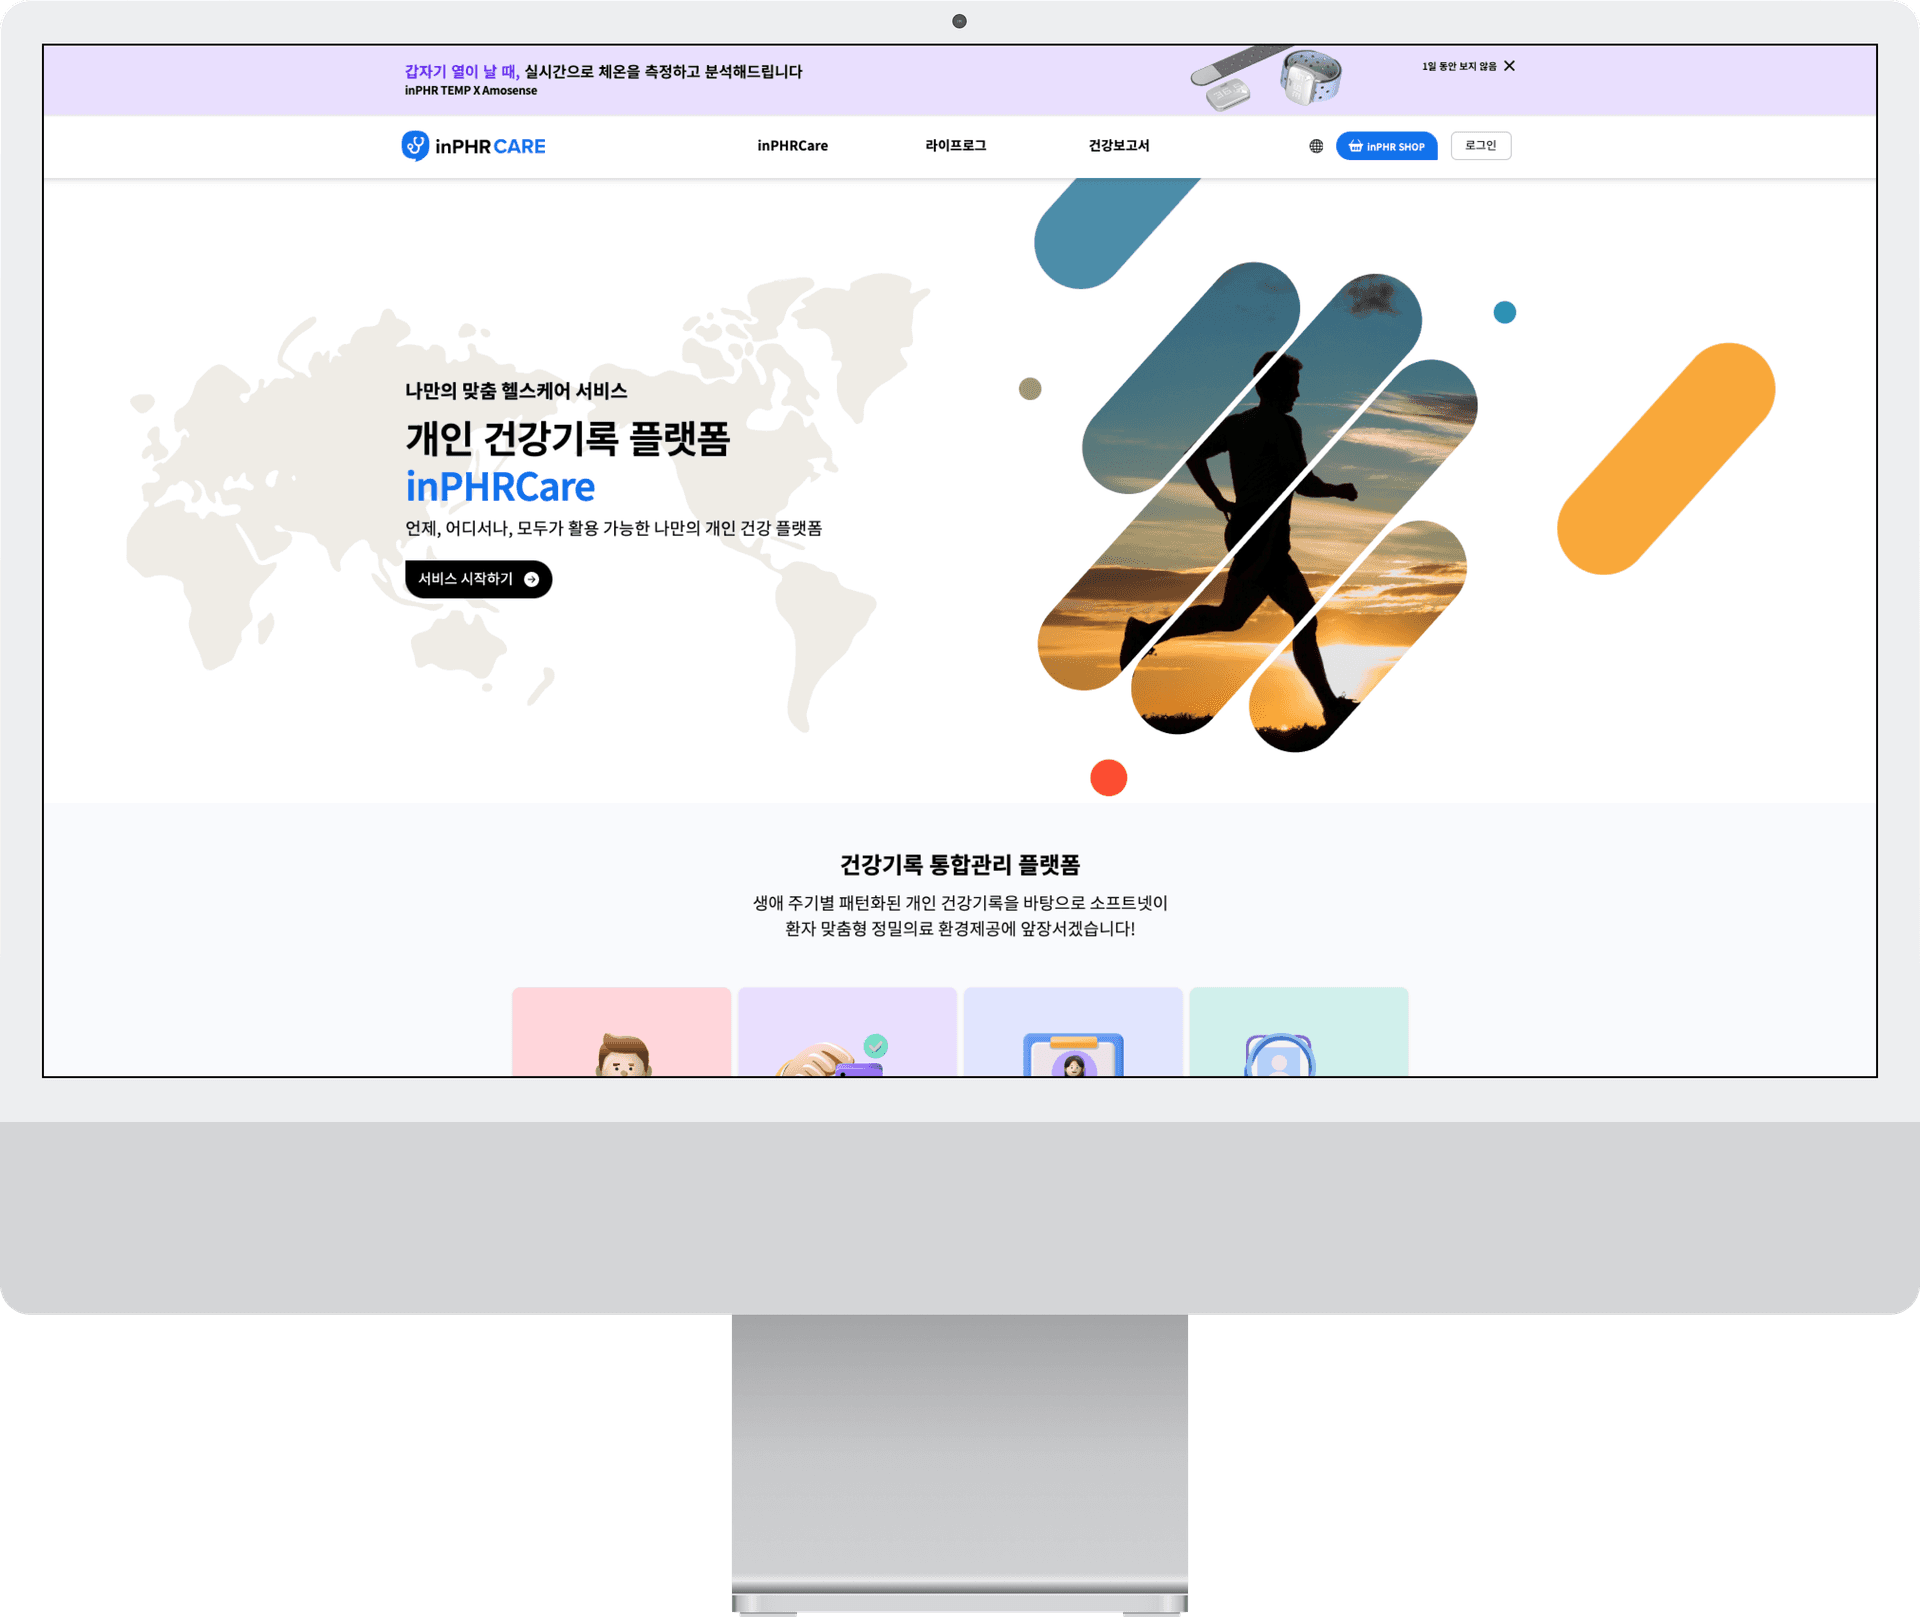Open the globe language selector icon
This screenshot has height=1617, width=1920.
(1318, 146)
